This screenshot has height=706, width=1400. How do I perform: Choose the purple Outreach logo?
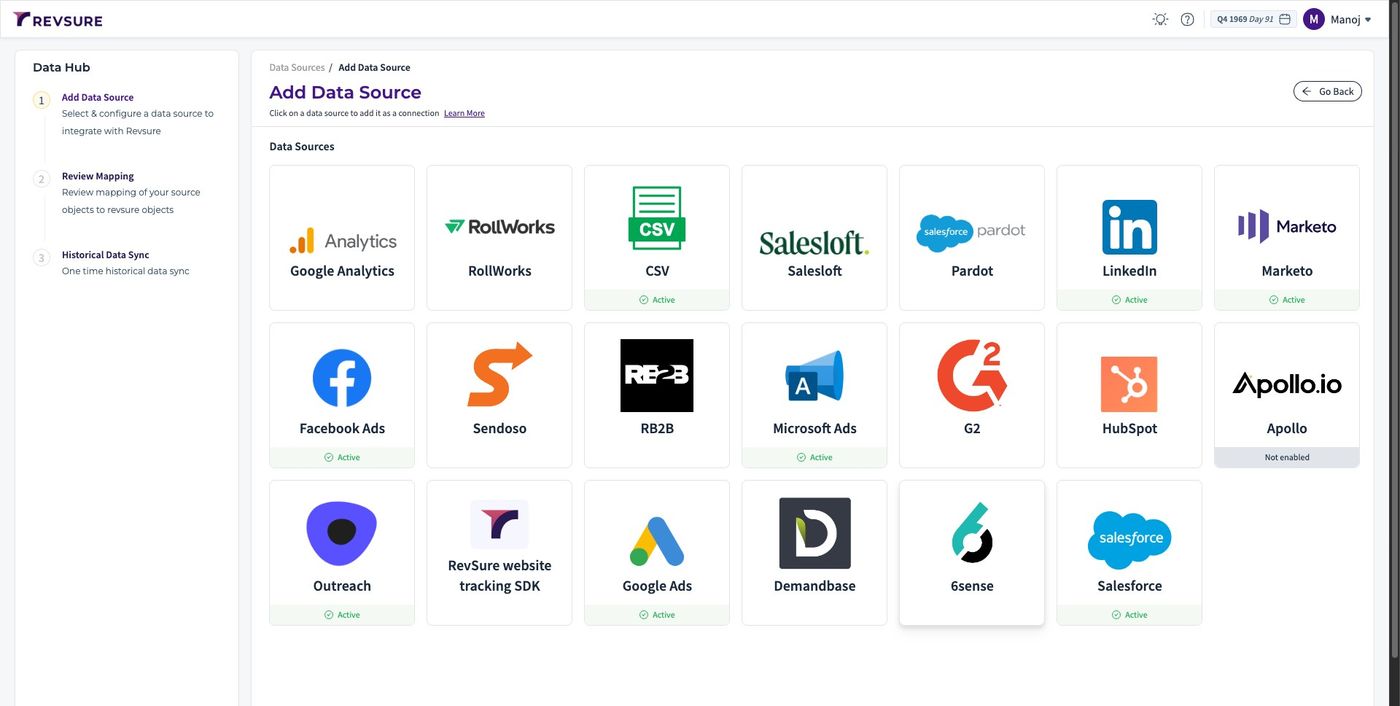coord(342,533)
